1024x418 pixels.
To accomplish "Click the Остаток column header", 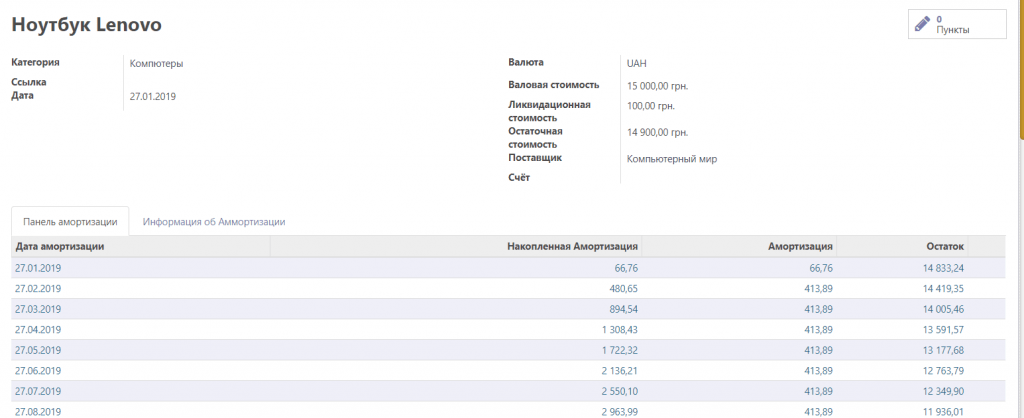I will click(902, 246).
